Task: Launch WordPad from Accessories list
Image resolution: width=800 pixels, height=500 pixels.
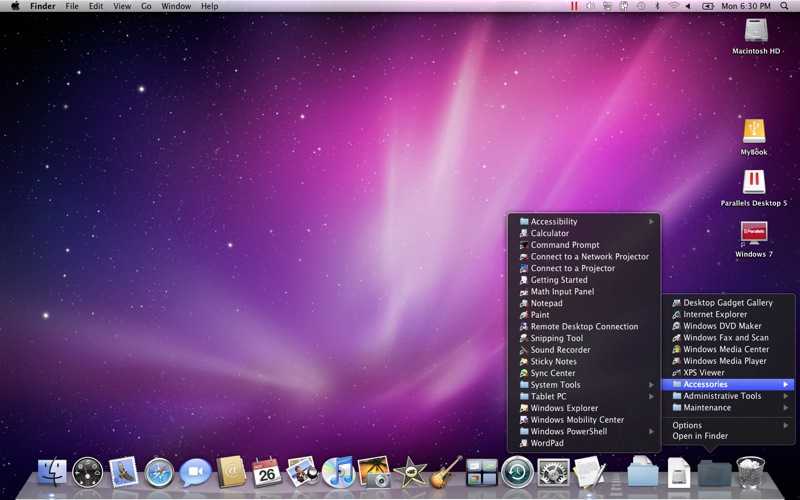Action: [584, 443]
